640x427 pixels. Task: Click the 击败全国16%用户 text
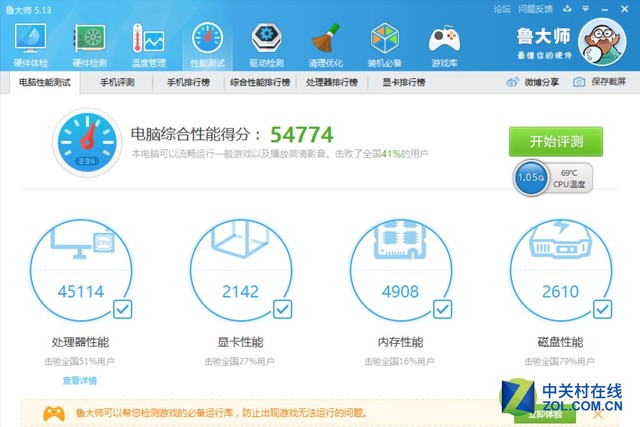tap(399, 361)
